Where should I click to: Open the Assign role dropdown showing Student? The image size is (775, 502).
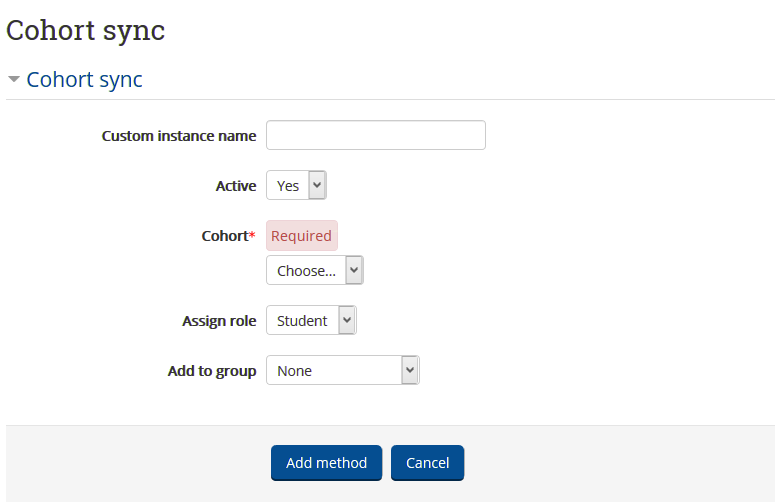(x=310, y=320)
